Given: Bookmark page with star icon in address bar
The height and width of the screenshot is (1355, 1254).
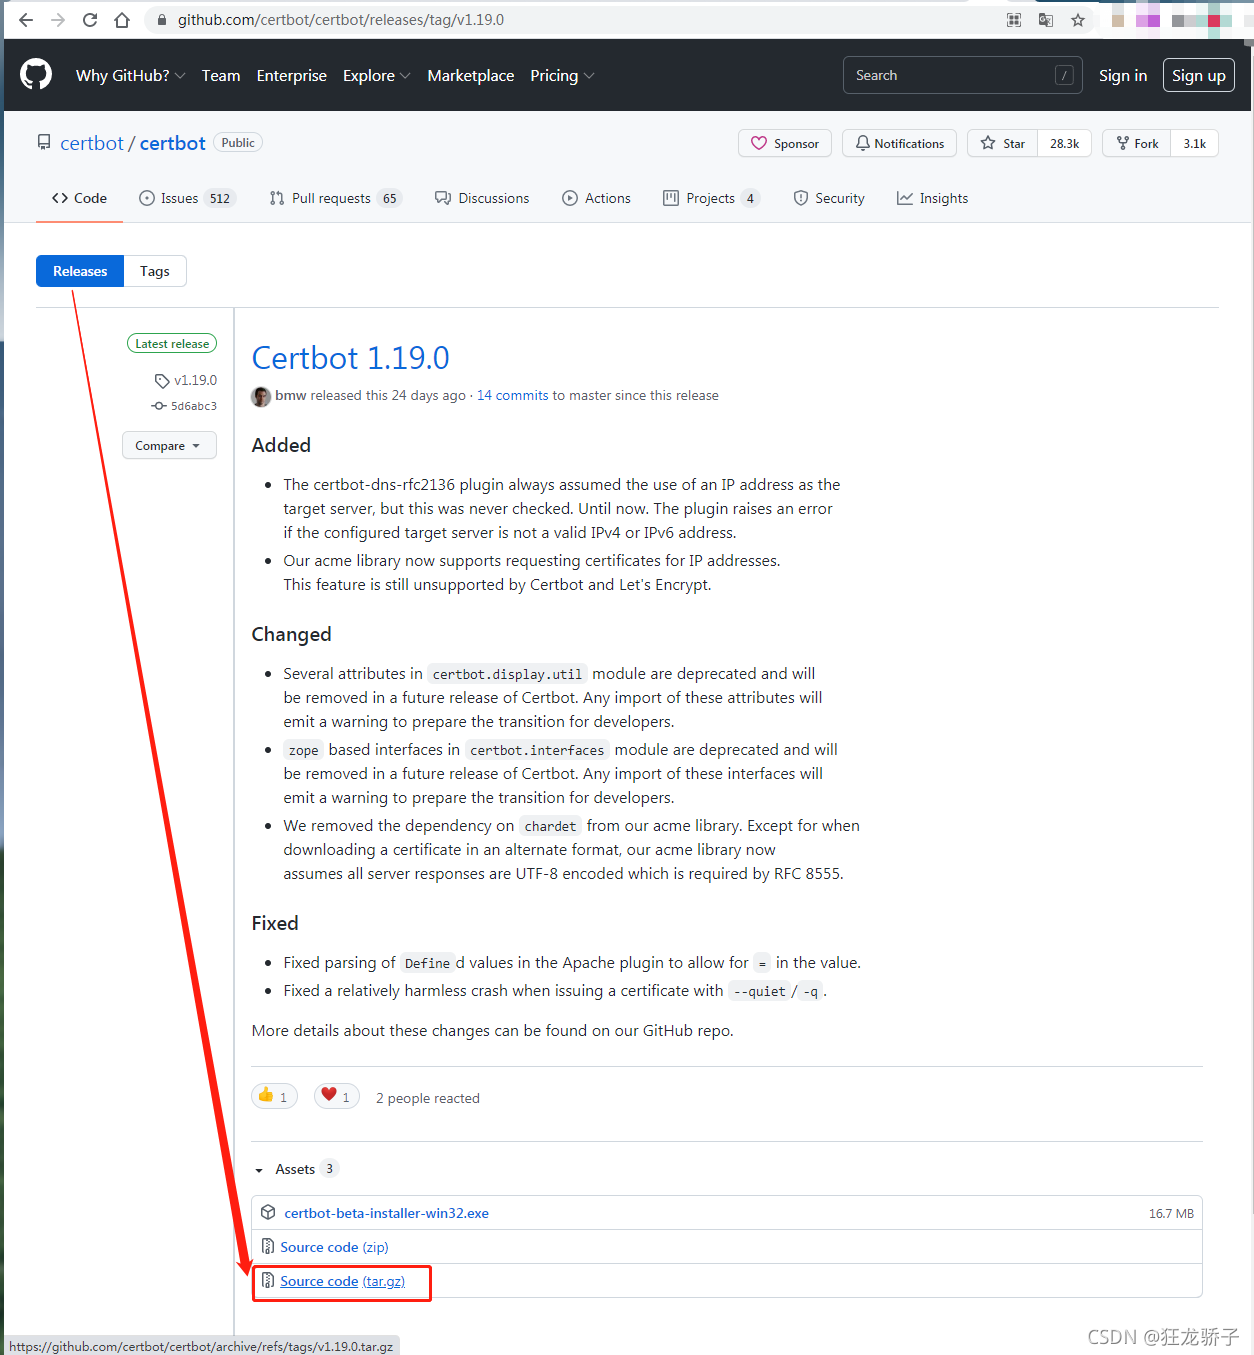Looking at the screenshot, I should [1078, 20].
